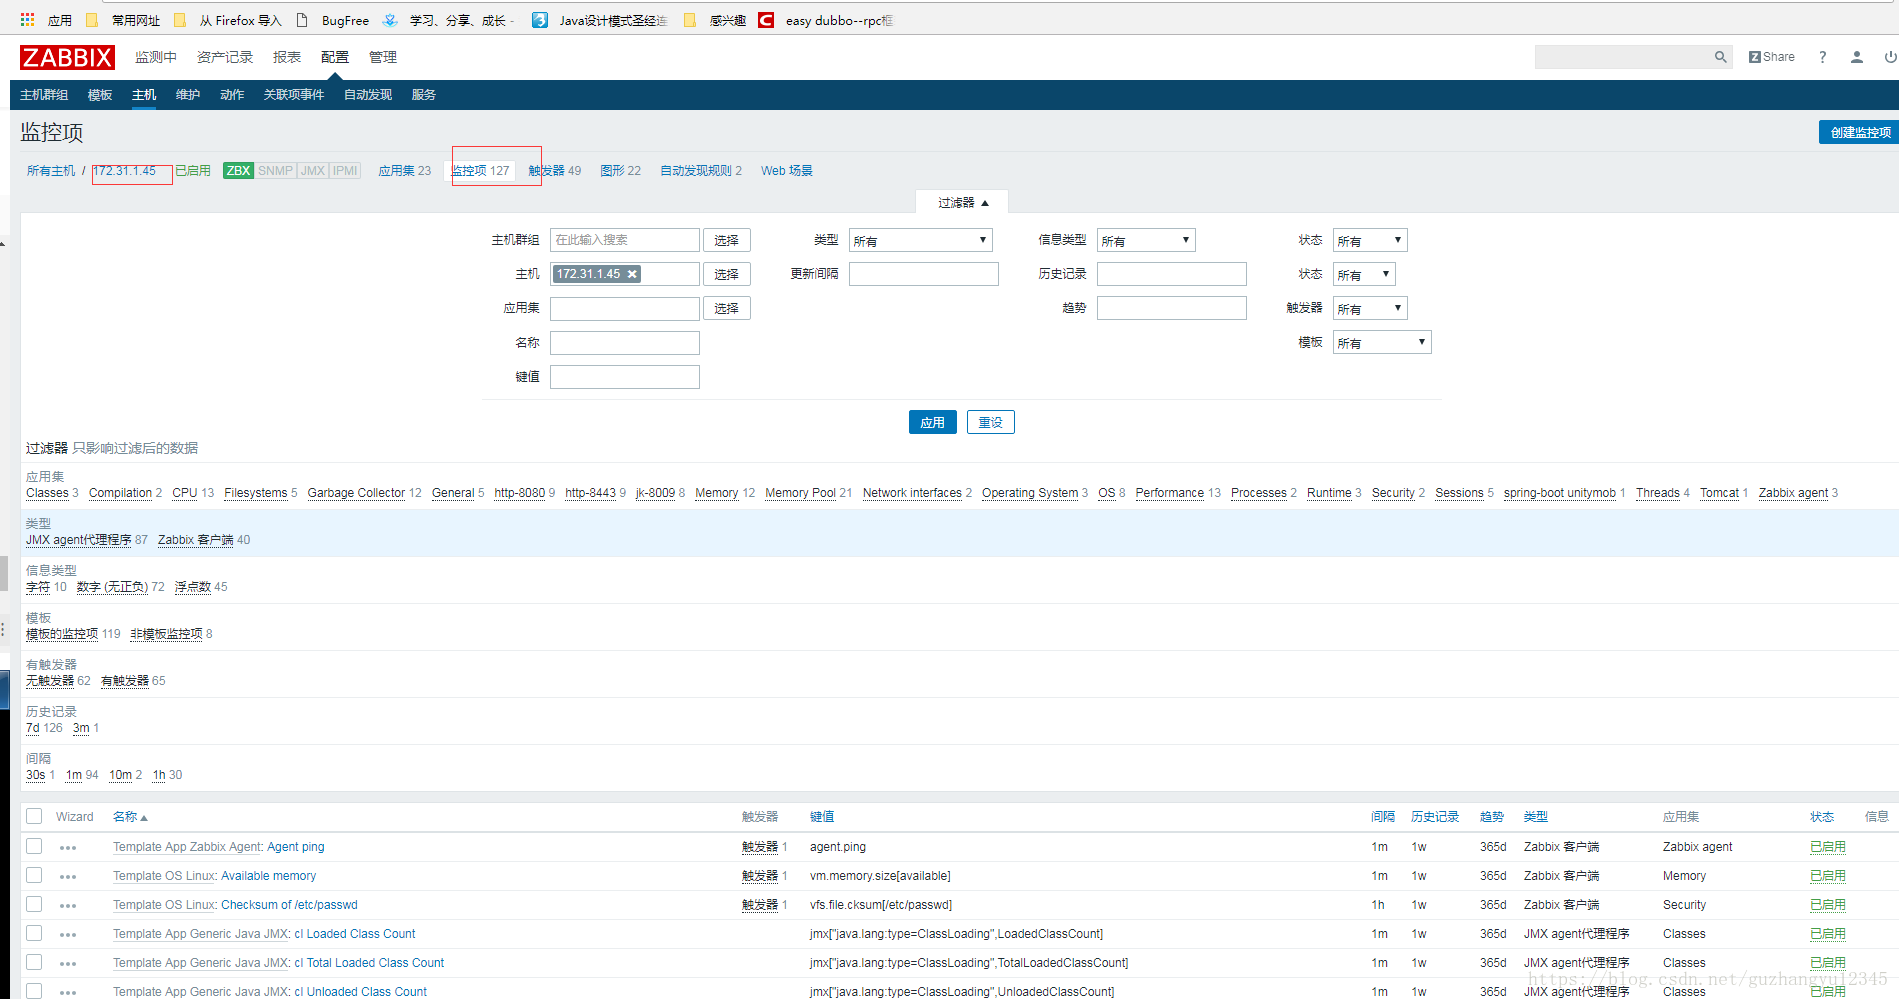Switch to 图形 22 tab
The height and width of the screenshot is (999, 1899).
tap(621, 171)
